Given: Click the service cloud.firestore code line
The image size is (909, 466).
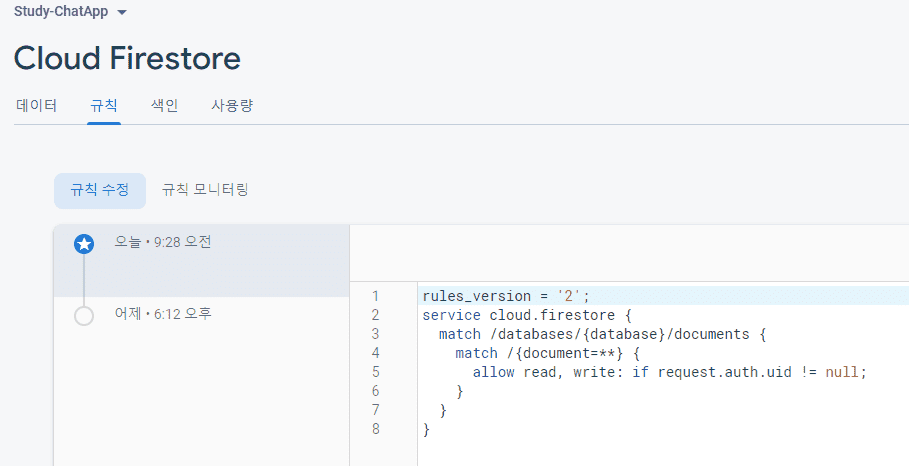Looking at the screenshot, I should pos(526,315).
